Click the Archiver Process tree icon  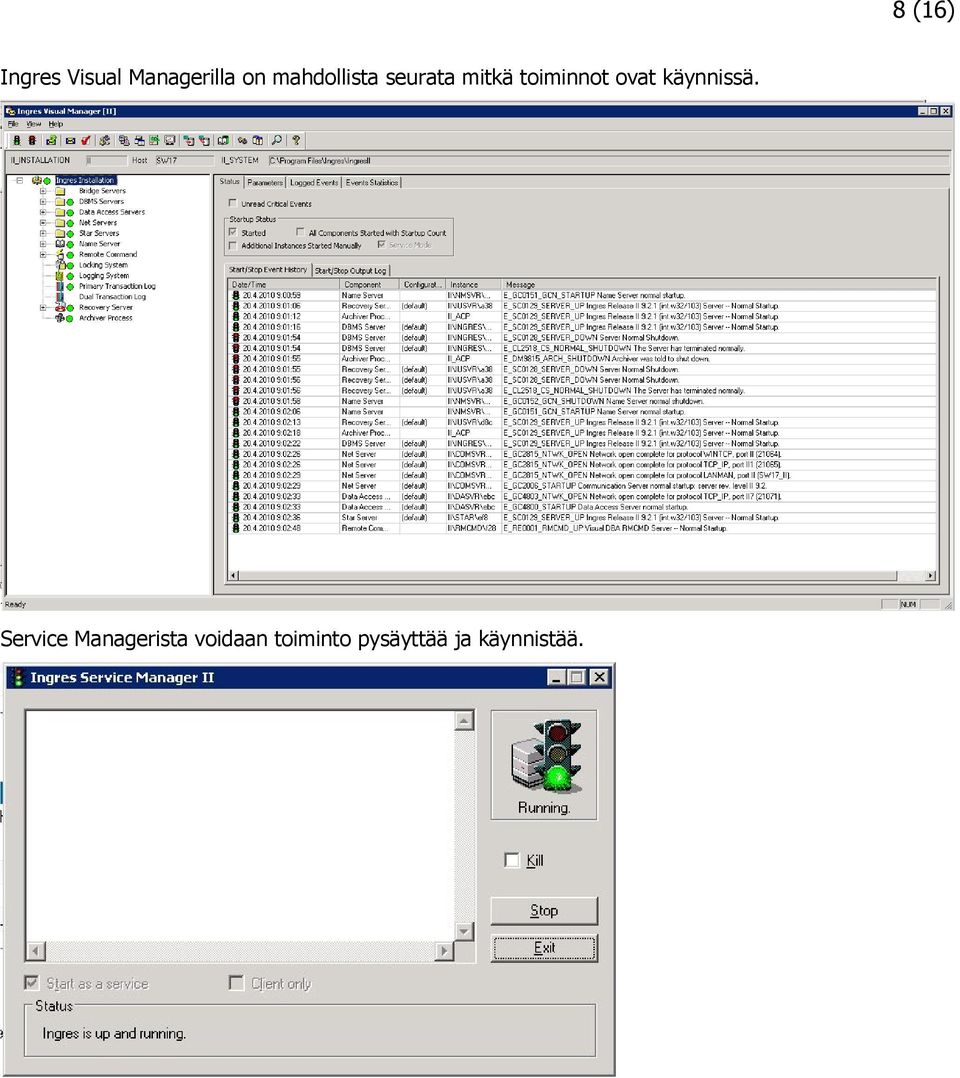click(60, 318)
